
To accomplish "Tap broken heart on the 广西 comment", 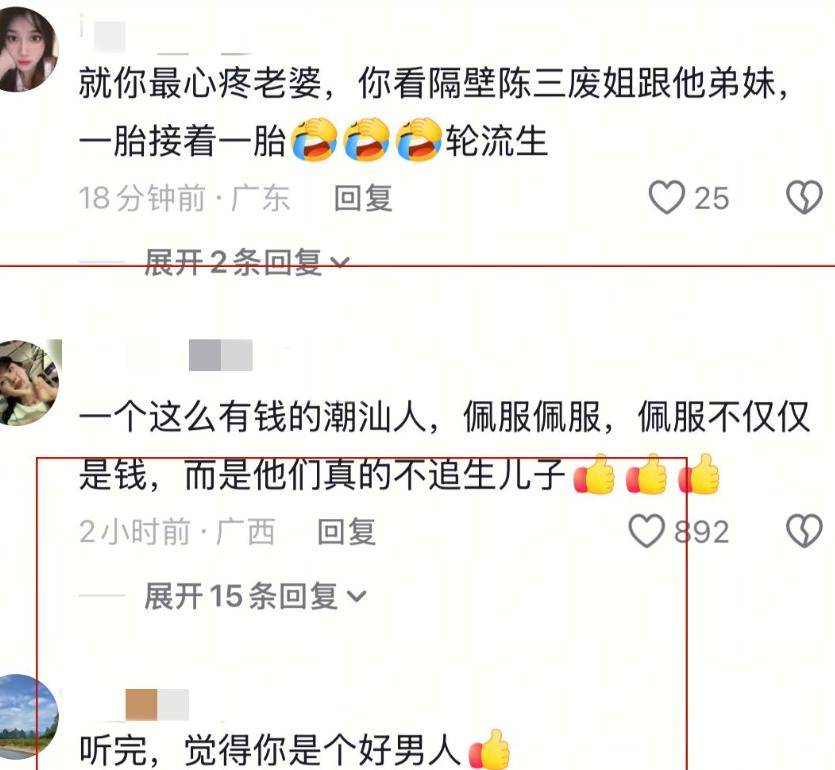I will tap(804, 530).
